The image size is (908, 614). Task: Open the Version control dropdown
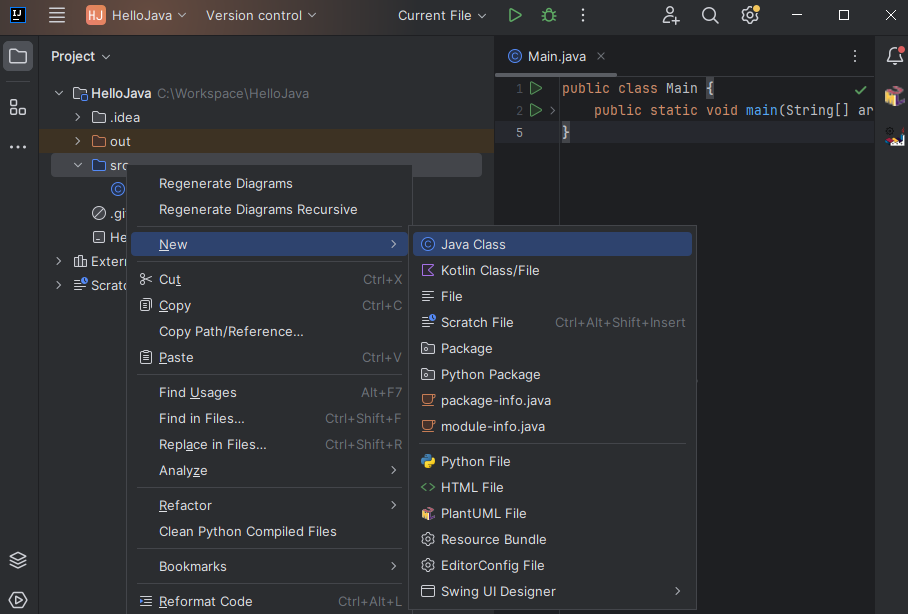[x=261, y=15]
